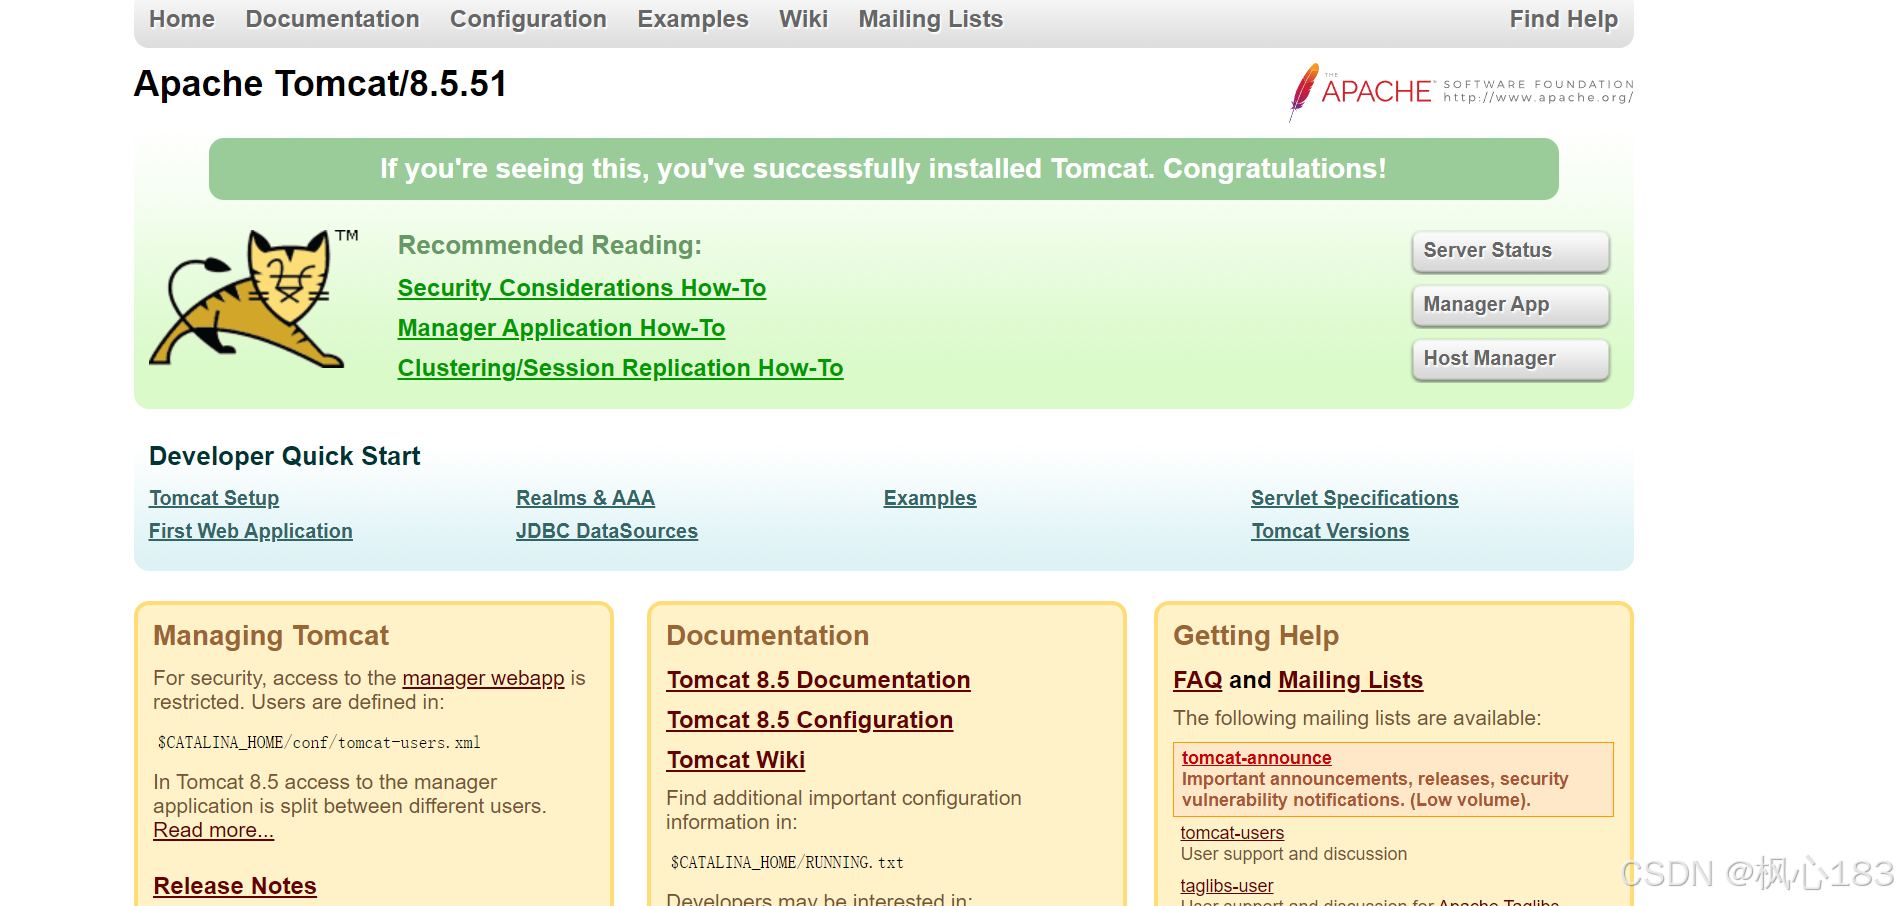Follow the Tomcat Setup link

[214, 498]
